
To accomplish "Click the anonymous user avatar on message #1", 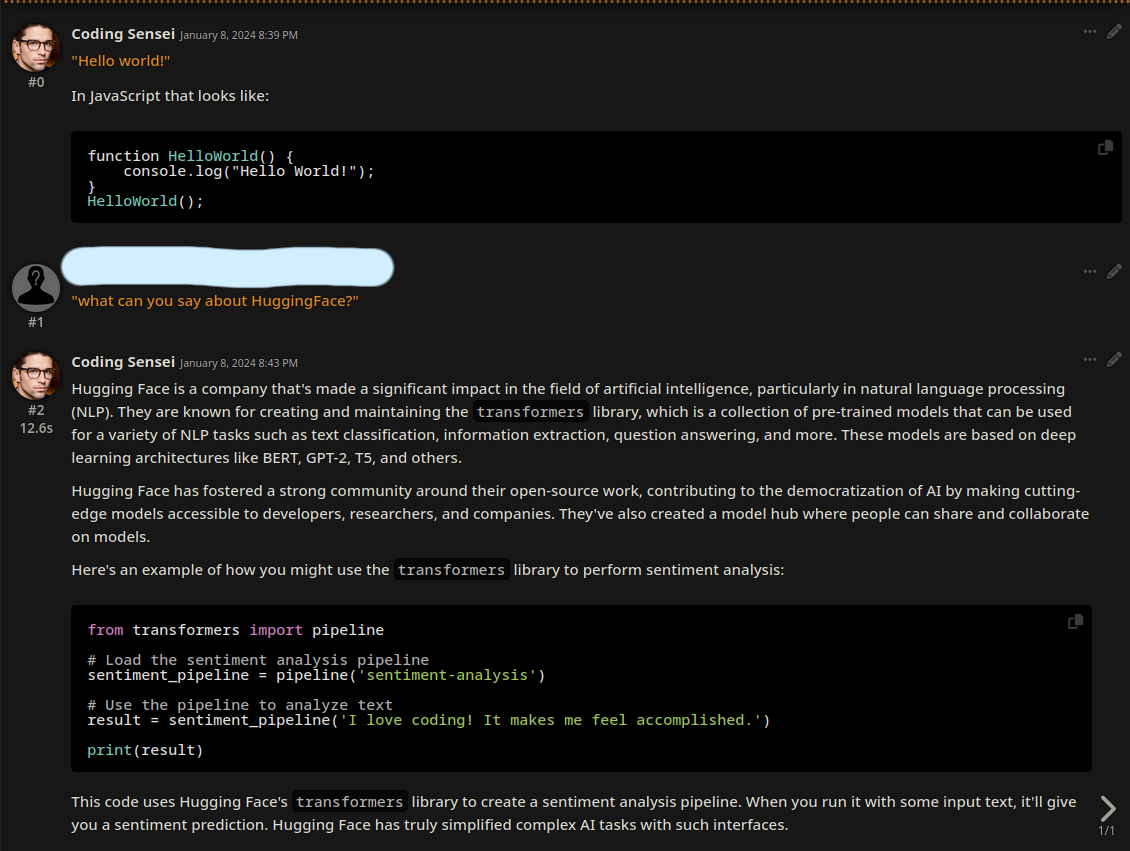I will (36, 288).
